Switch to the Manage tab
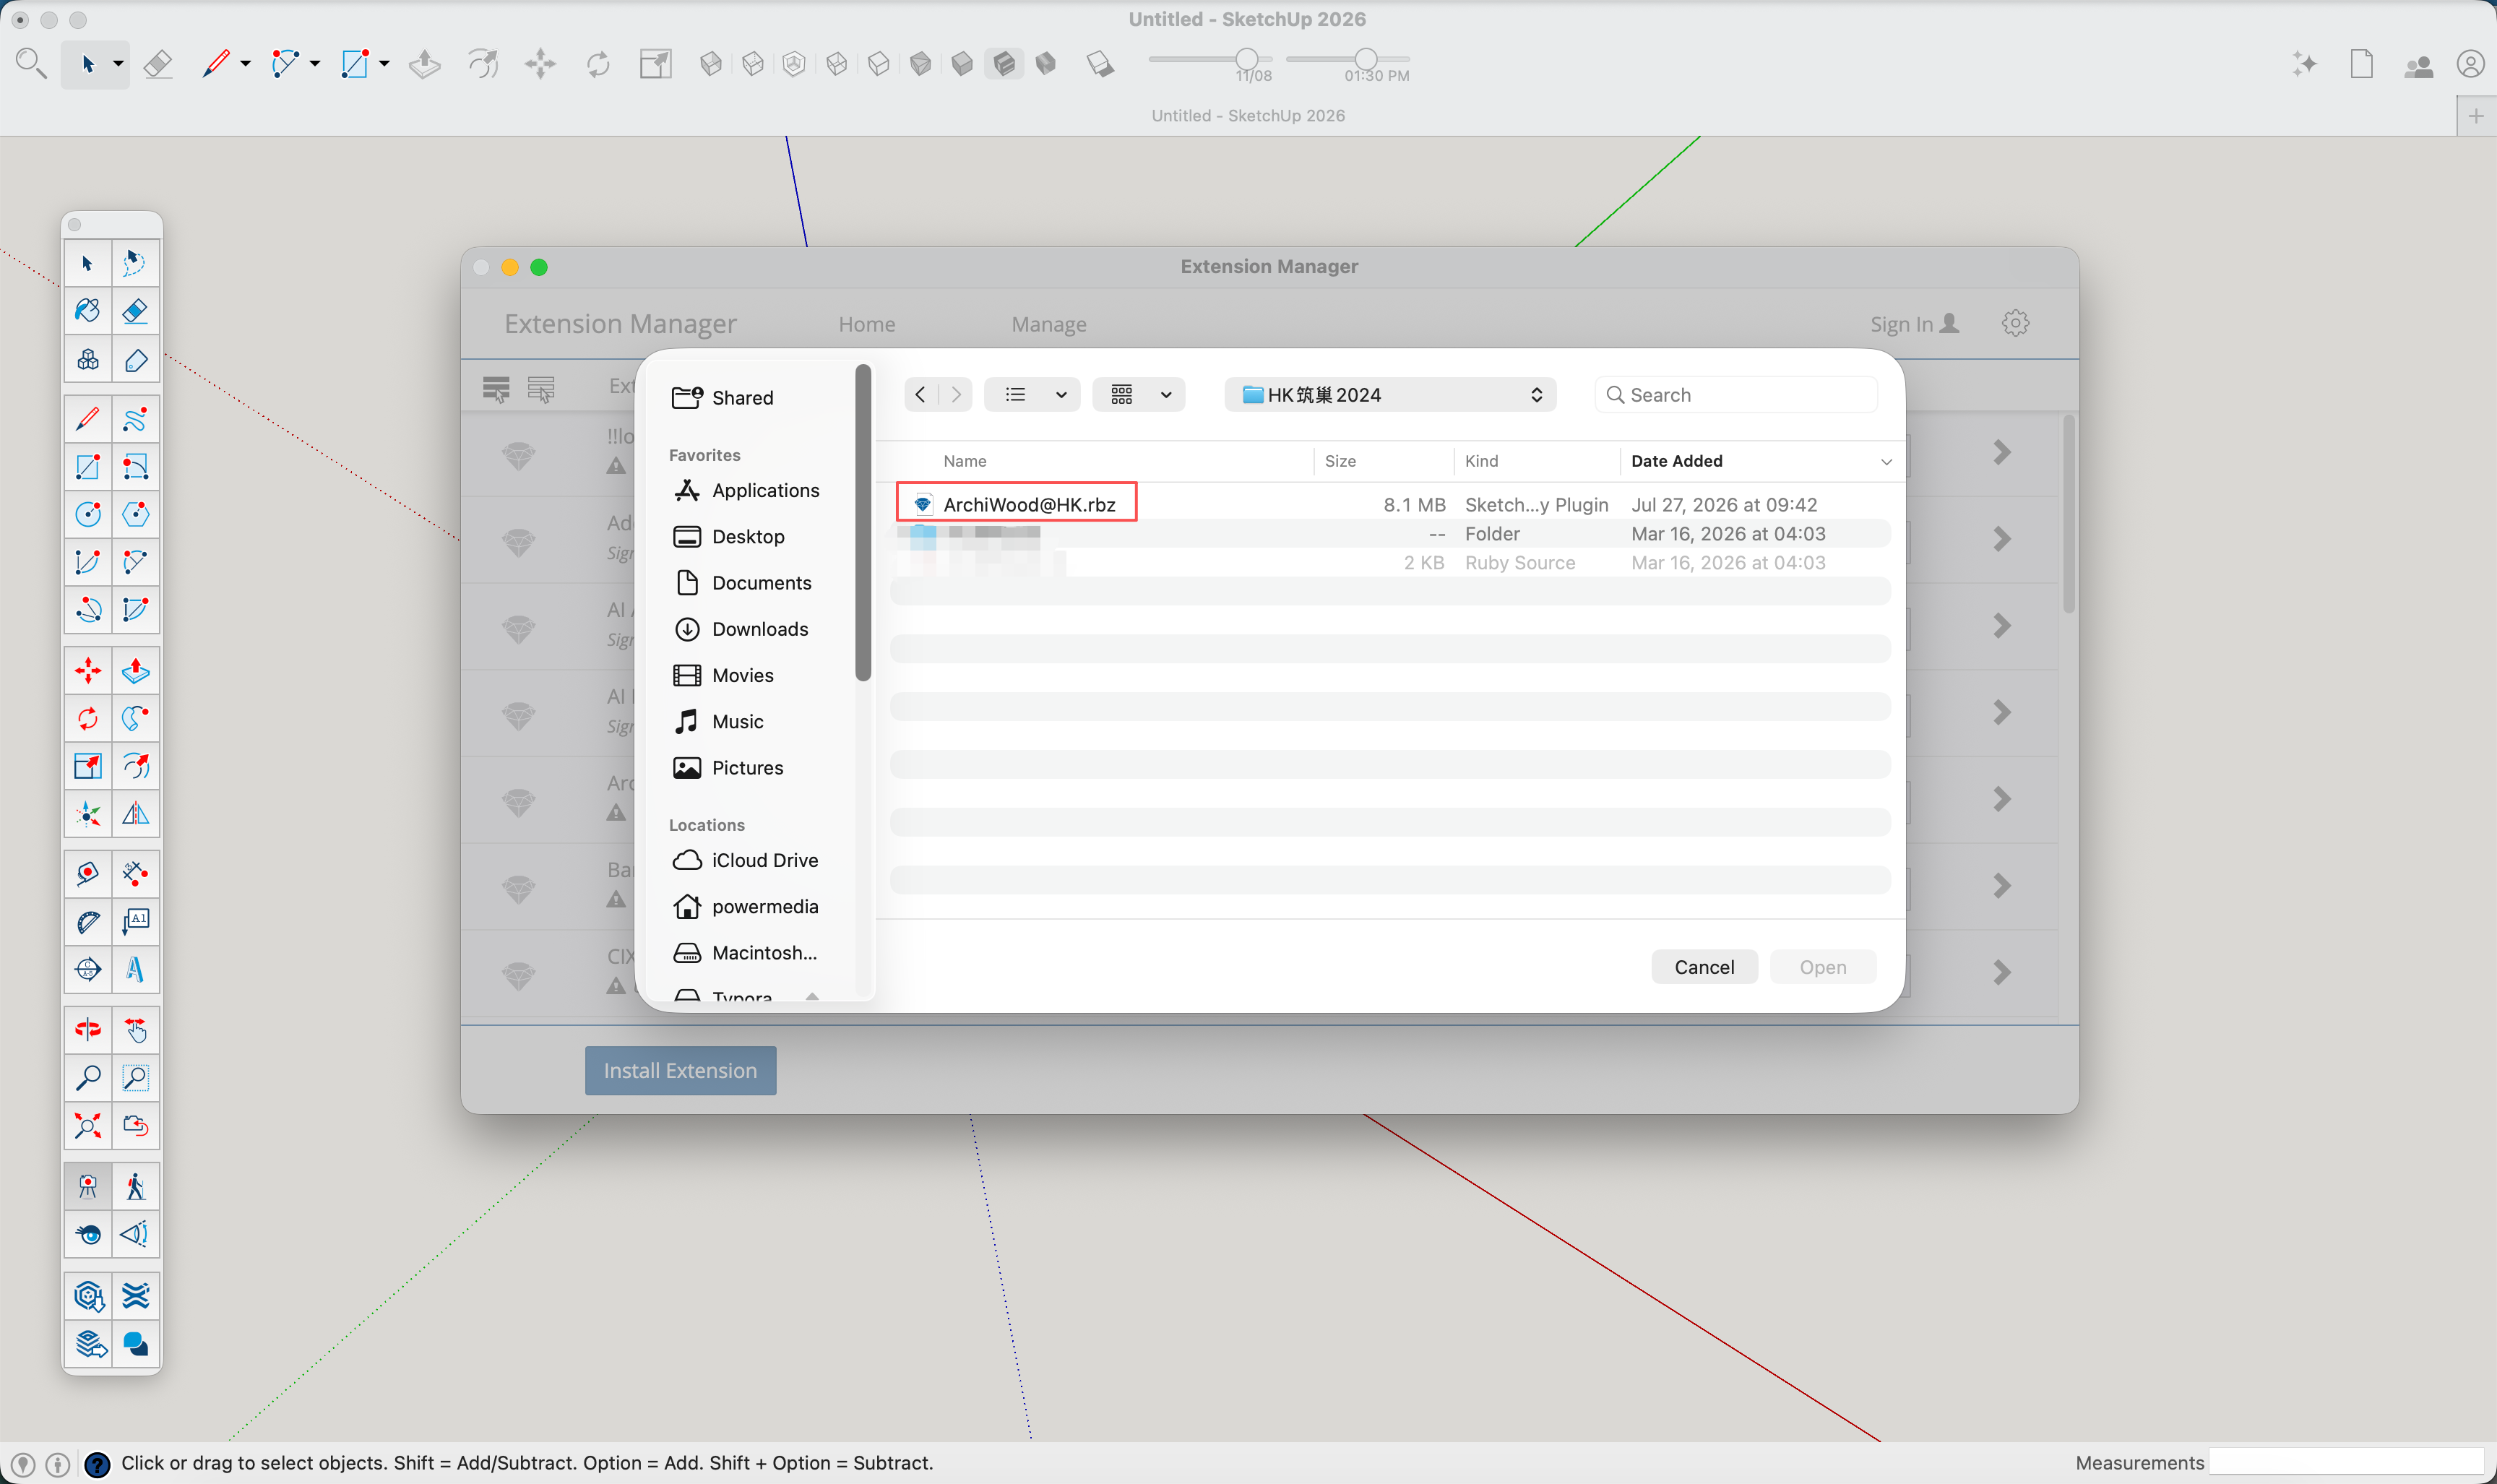The image size is (2497, 1484). [x=1048, y=325]
